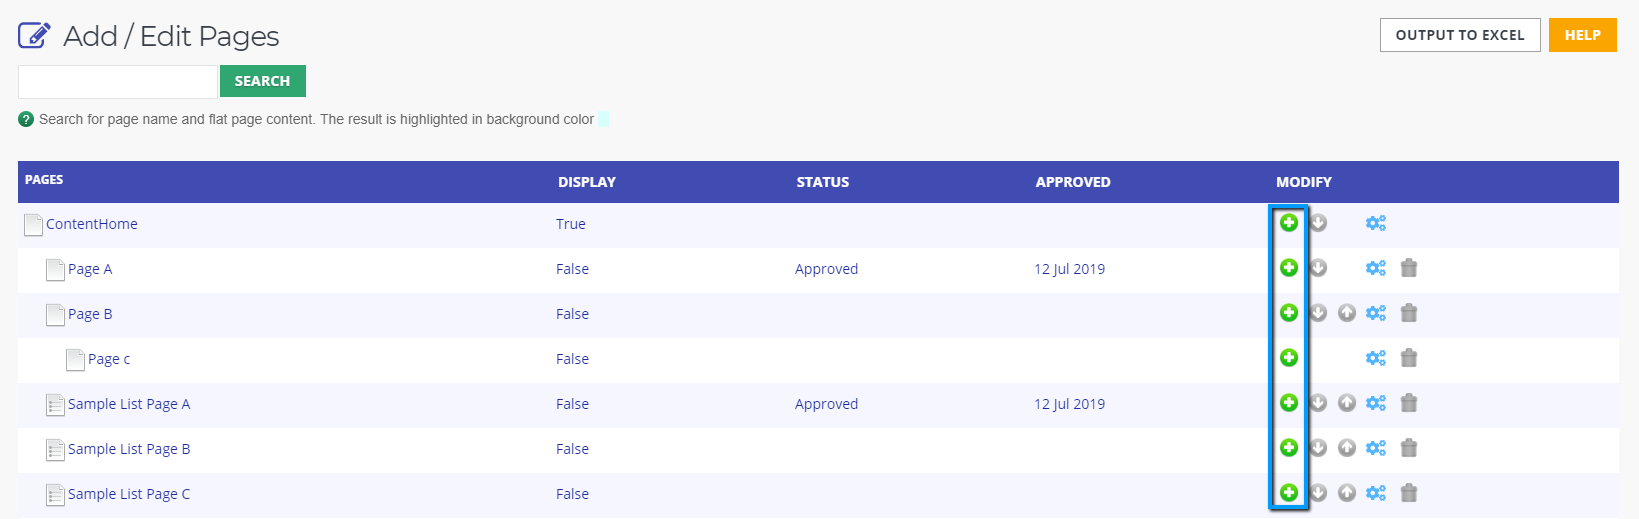Screen dimensions: 1639x519
Task: Delete Page A using the trash icon
Action: [1409, 268]
